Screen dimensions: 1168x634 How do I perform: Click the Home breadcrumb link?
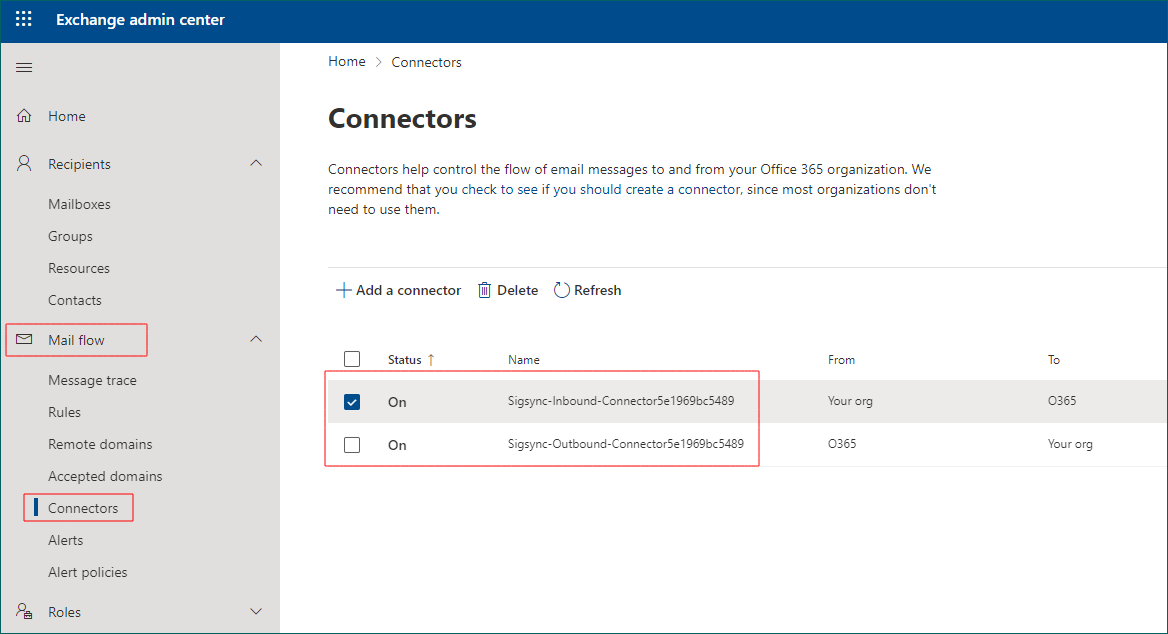pyautogui.click(x=347, y=62)
